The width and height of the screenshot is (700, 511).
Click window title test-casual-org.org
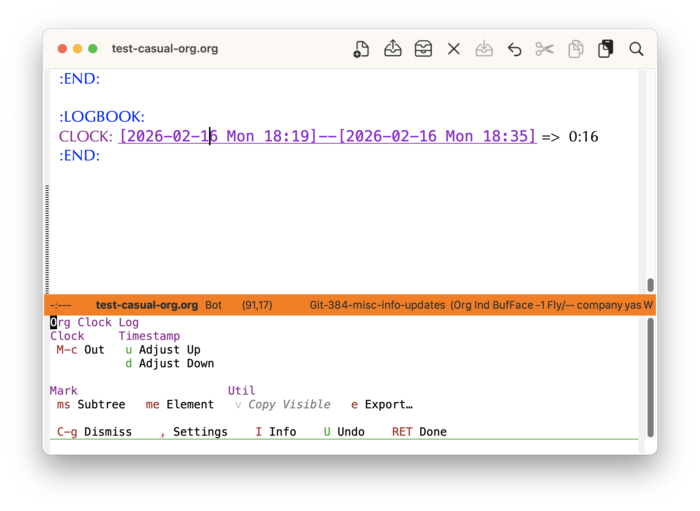(x=165, y=49)
